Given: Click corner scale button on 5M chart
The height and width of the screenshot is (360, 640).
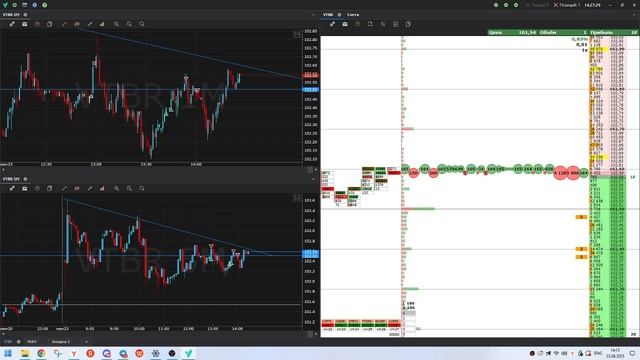Looking at the screenshot, I should (x=297, y=198).
